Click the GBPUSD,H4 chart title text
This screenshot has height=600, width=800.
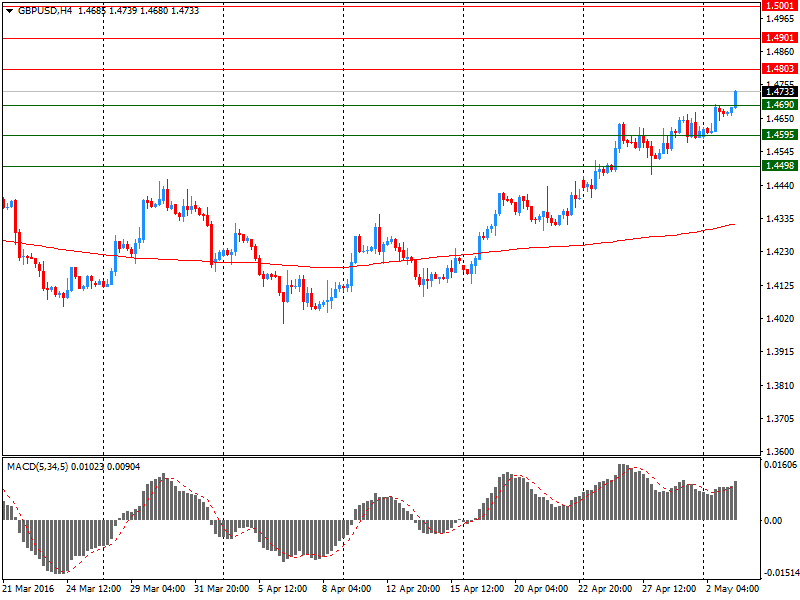45,11
